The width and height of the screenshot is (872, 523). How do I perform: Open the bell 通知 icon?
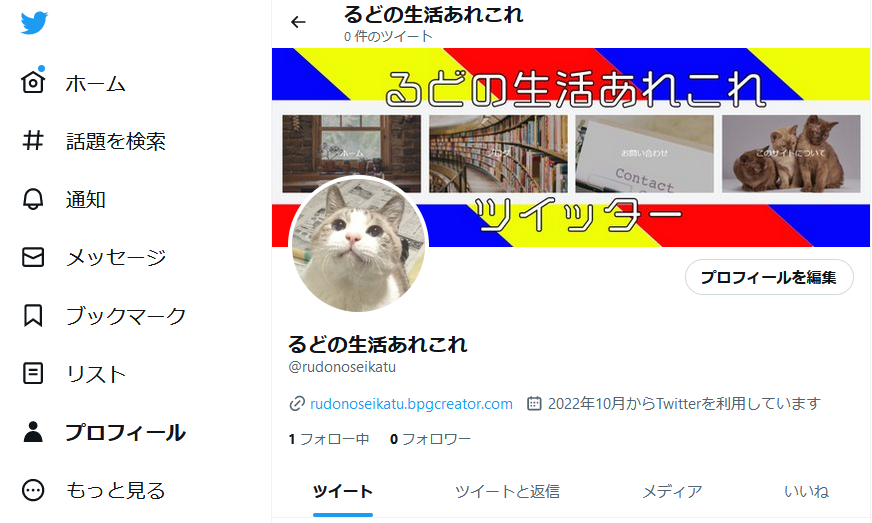[33, 199]
